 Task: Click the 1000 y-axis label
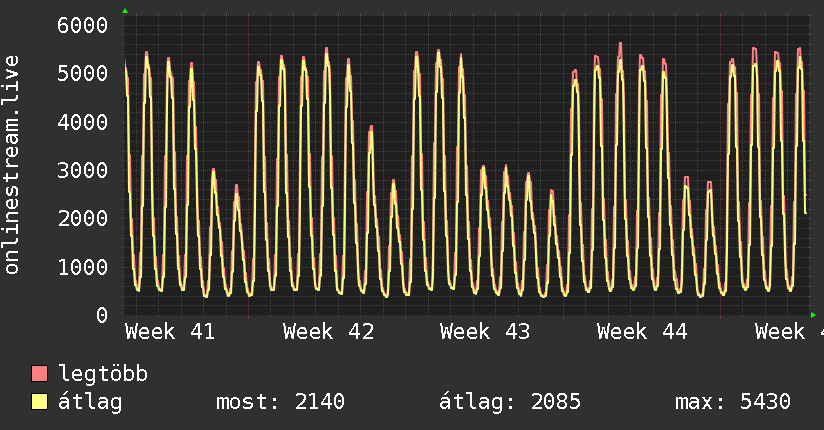(x=83, y=267)
